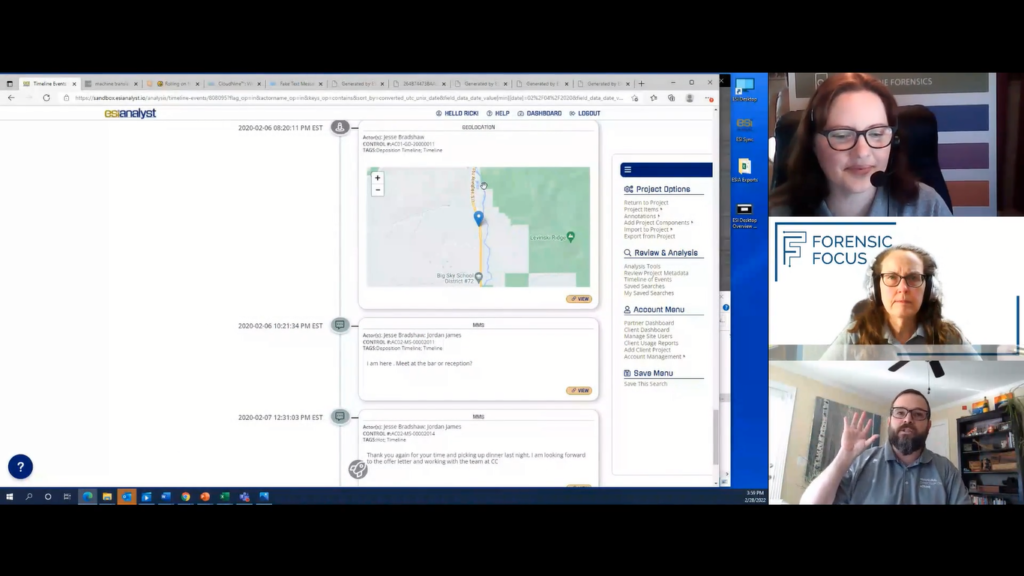1024x576 pixels.
Task: Open Windows taskbar search
Action: 29,497
